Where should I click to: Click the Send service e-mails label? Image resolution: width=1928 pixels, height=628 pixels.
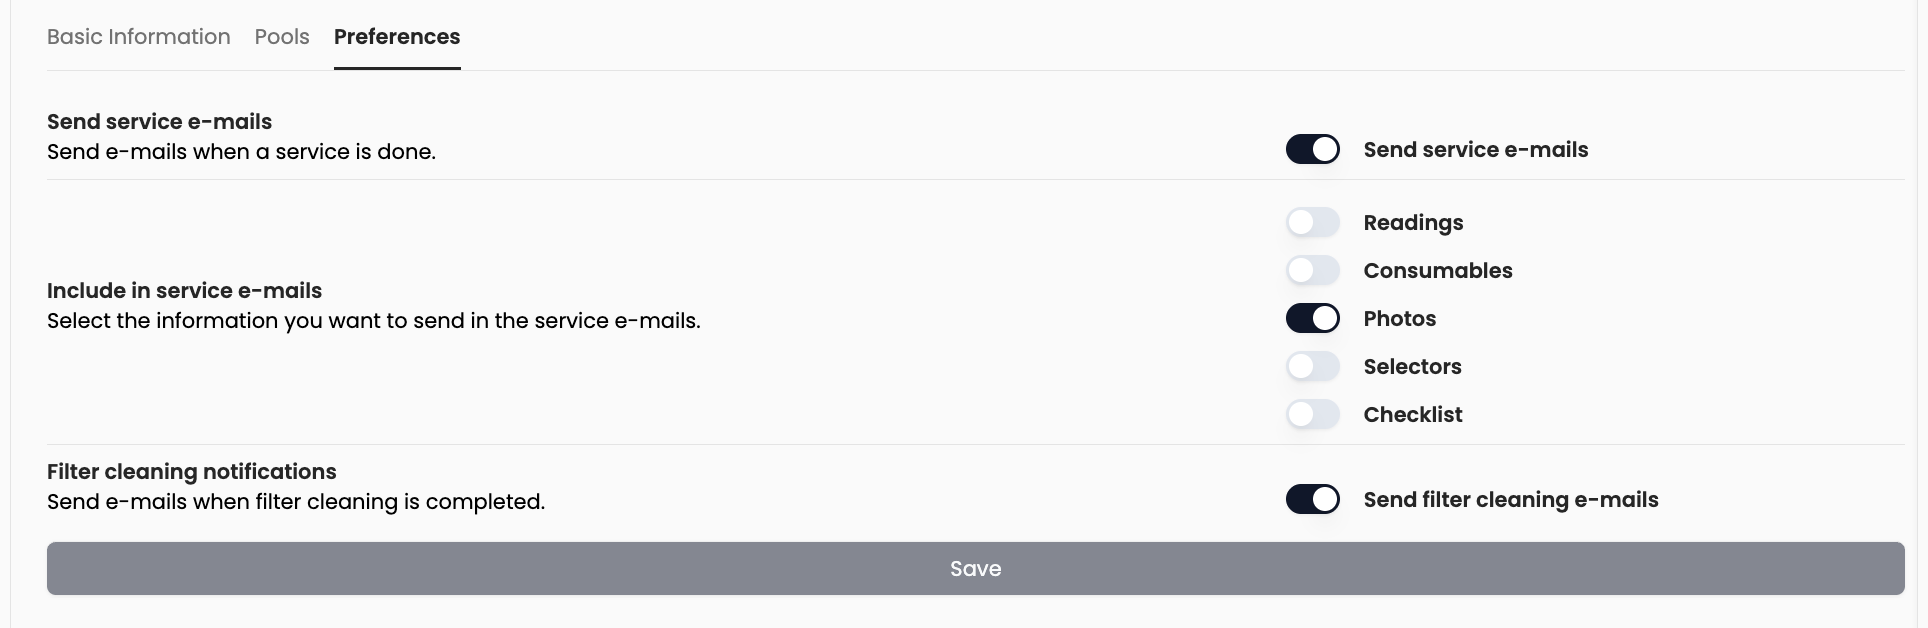pyautogui.click(x=1476, y=149)
